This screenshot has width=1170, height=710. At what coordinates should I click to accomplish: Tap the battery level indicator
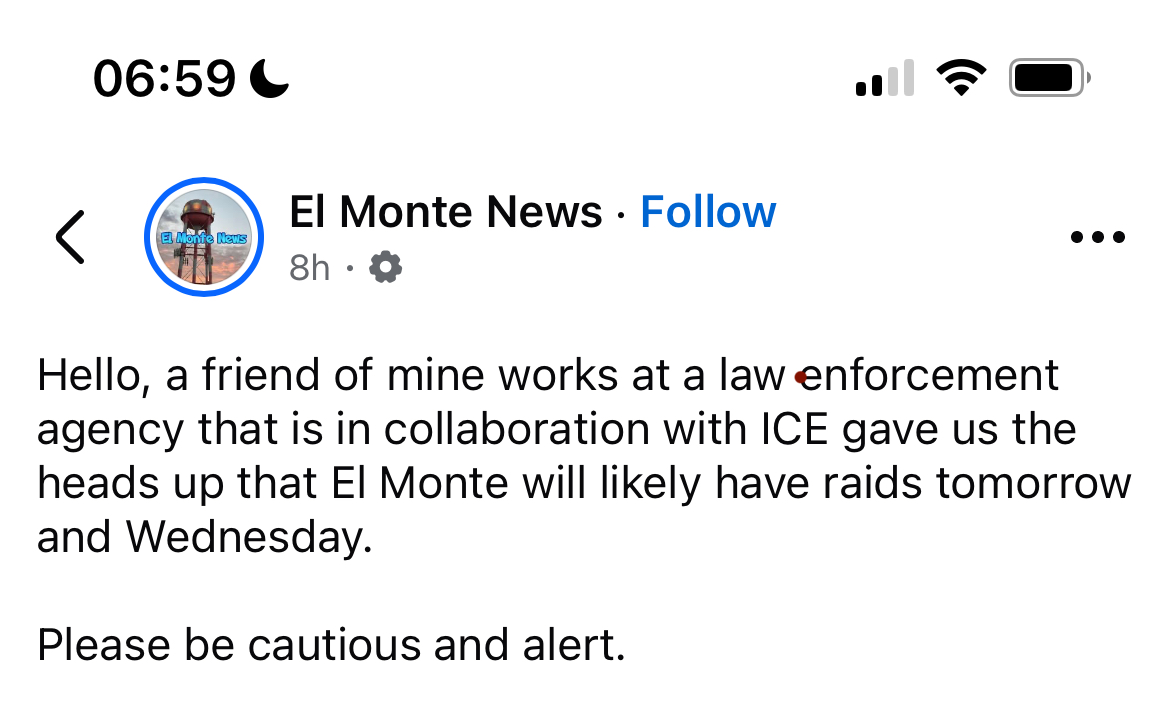[x=1049, y=78]
